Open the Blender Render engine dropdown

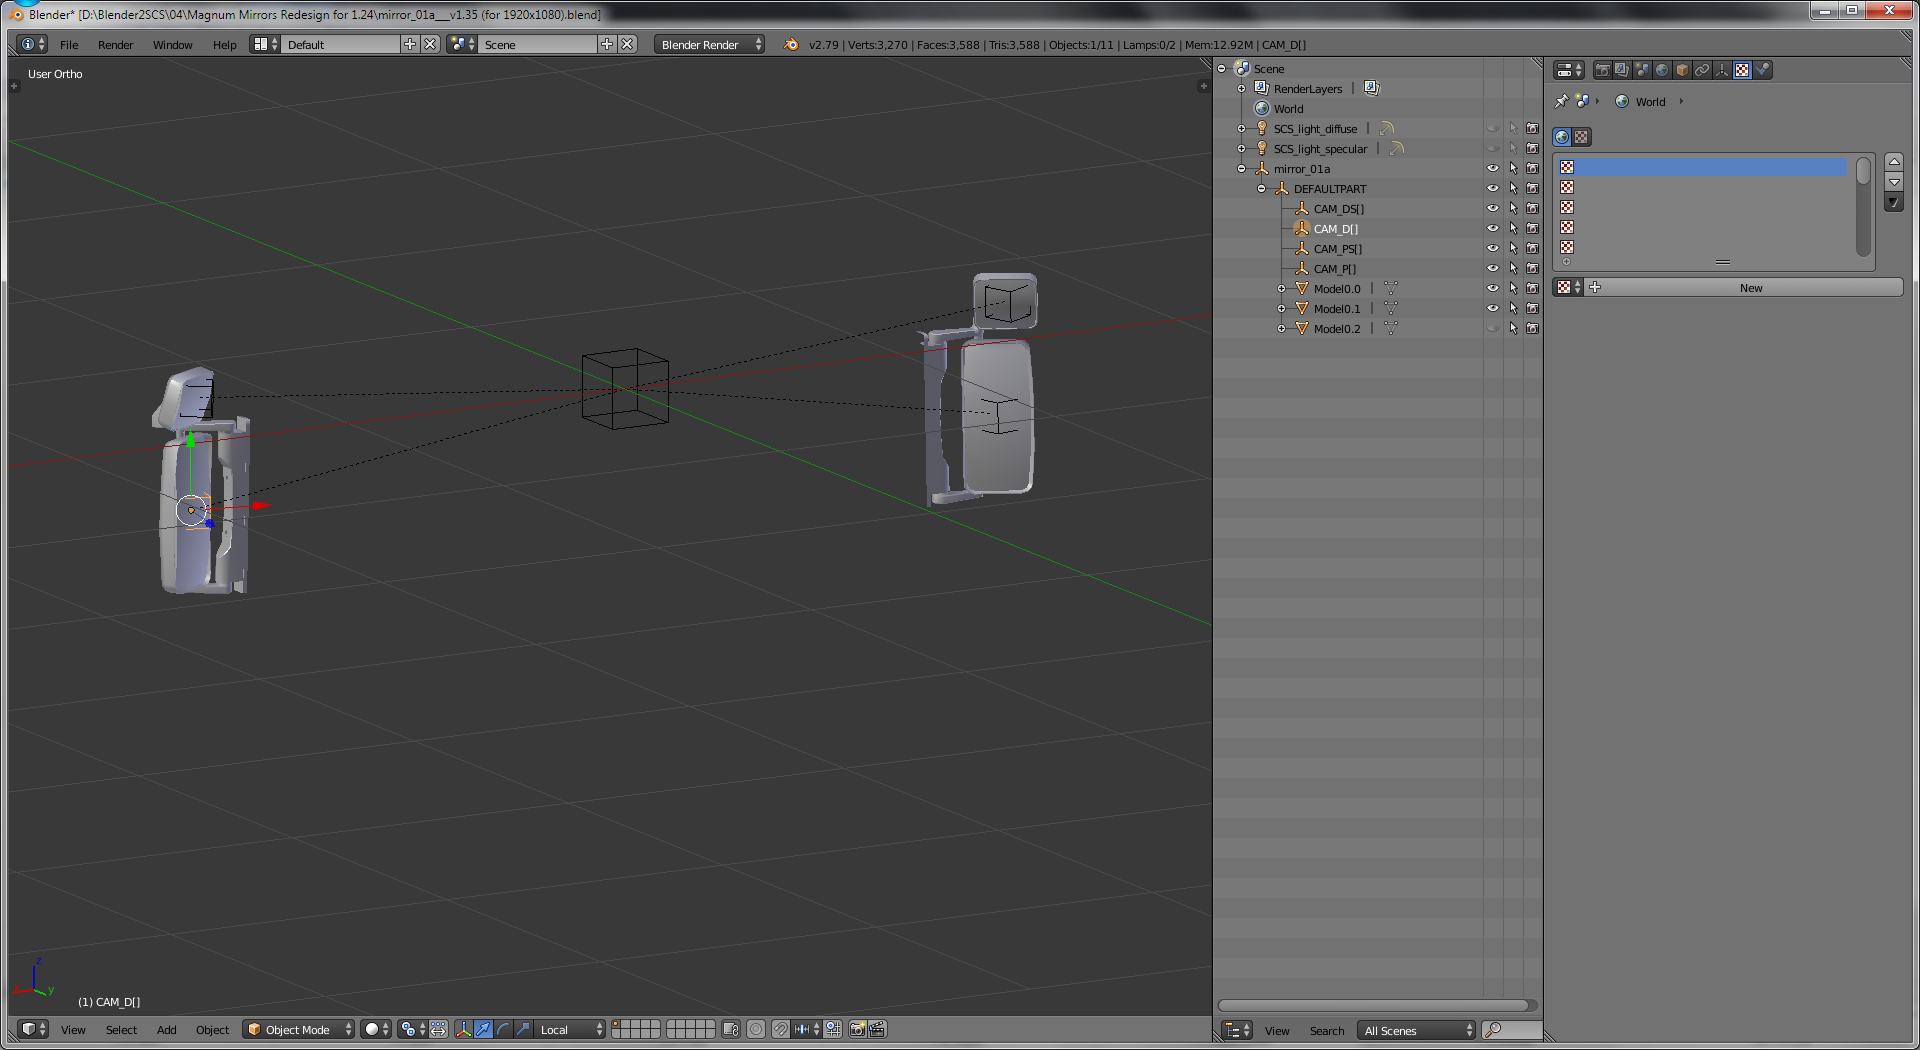click(x=710, y=44)
